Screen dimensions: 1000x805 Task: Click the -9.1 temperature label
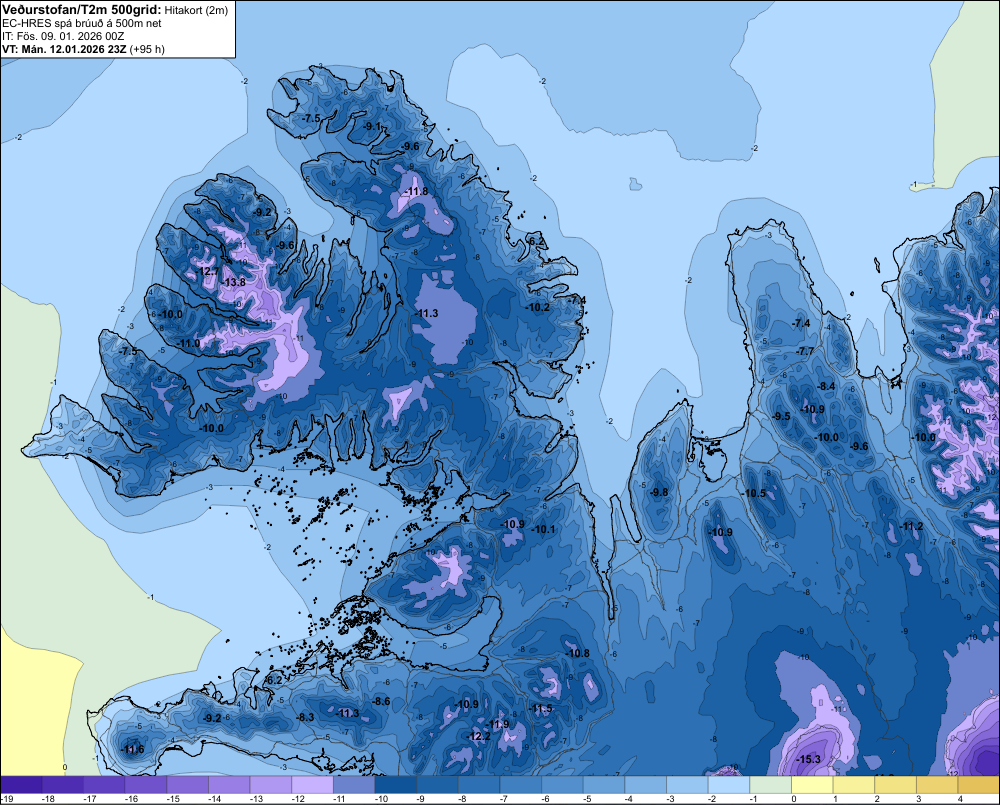pos(371,126)
